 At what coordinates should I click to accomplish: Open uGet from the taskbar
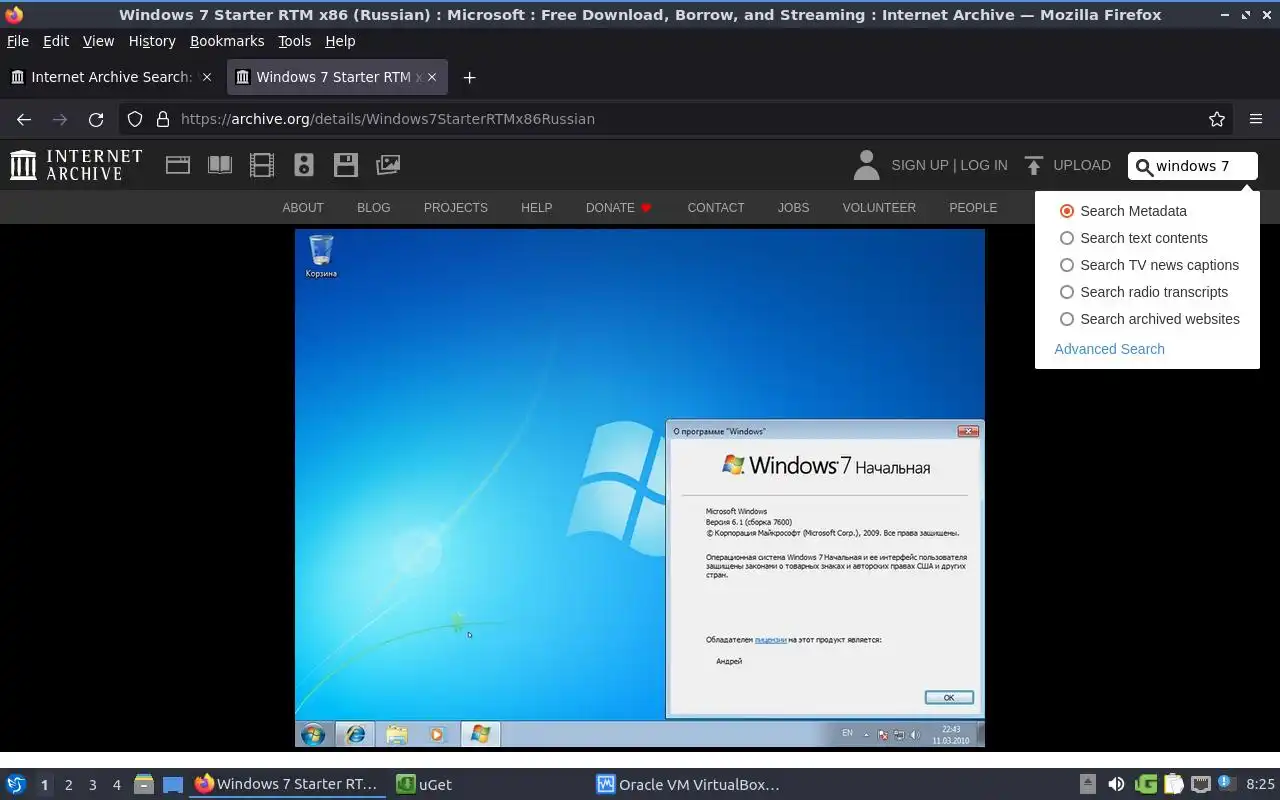424,785
